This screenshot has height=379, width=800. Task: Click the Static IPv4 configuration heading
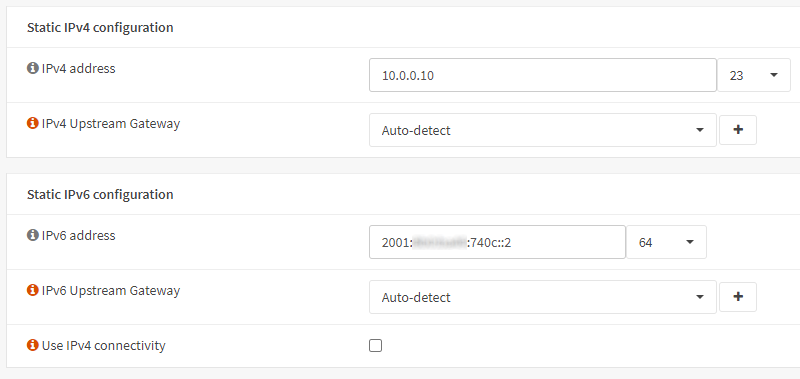[x=100, y=28]
